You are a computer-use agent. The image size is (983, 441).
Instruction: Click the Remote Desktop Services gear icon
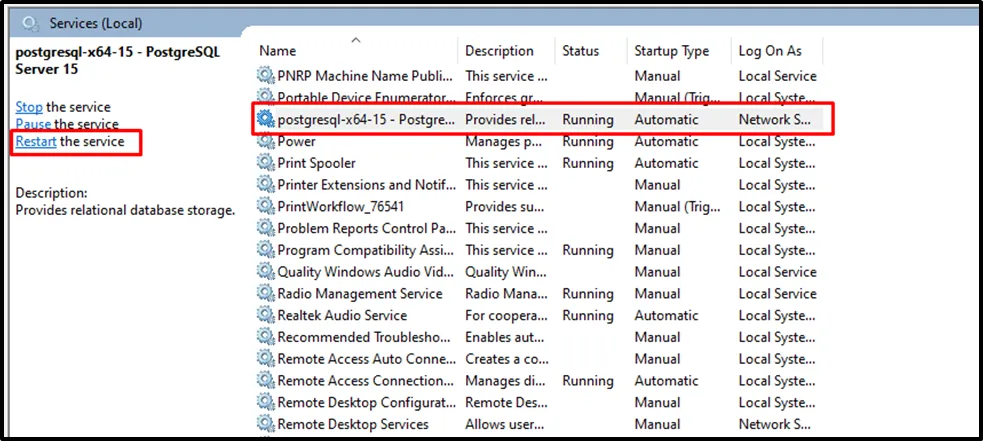pyautogui.click(x=265, y=424)
